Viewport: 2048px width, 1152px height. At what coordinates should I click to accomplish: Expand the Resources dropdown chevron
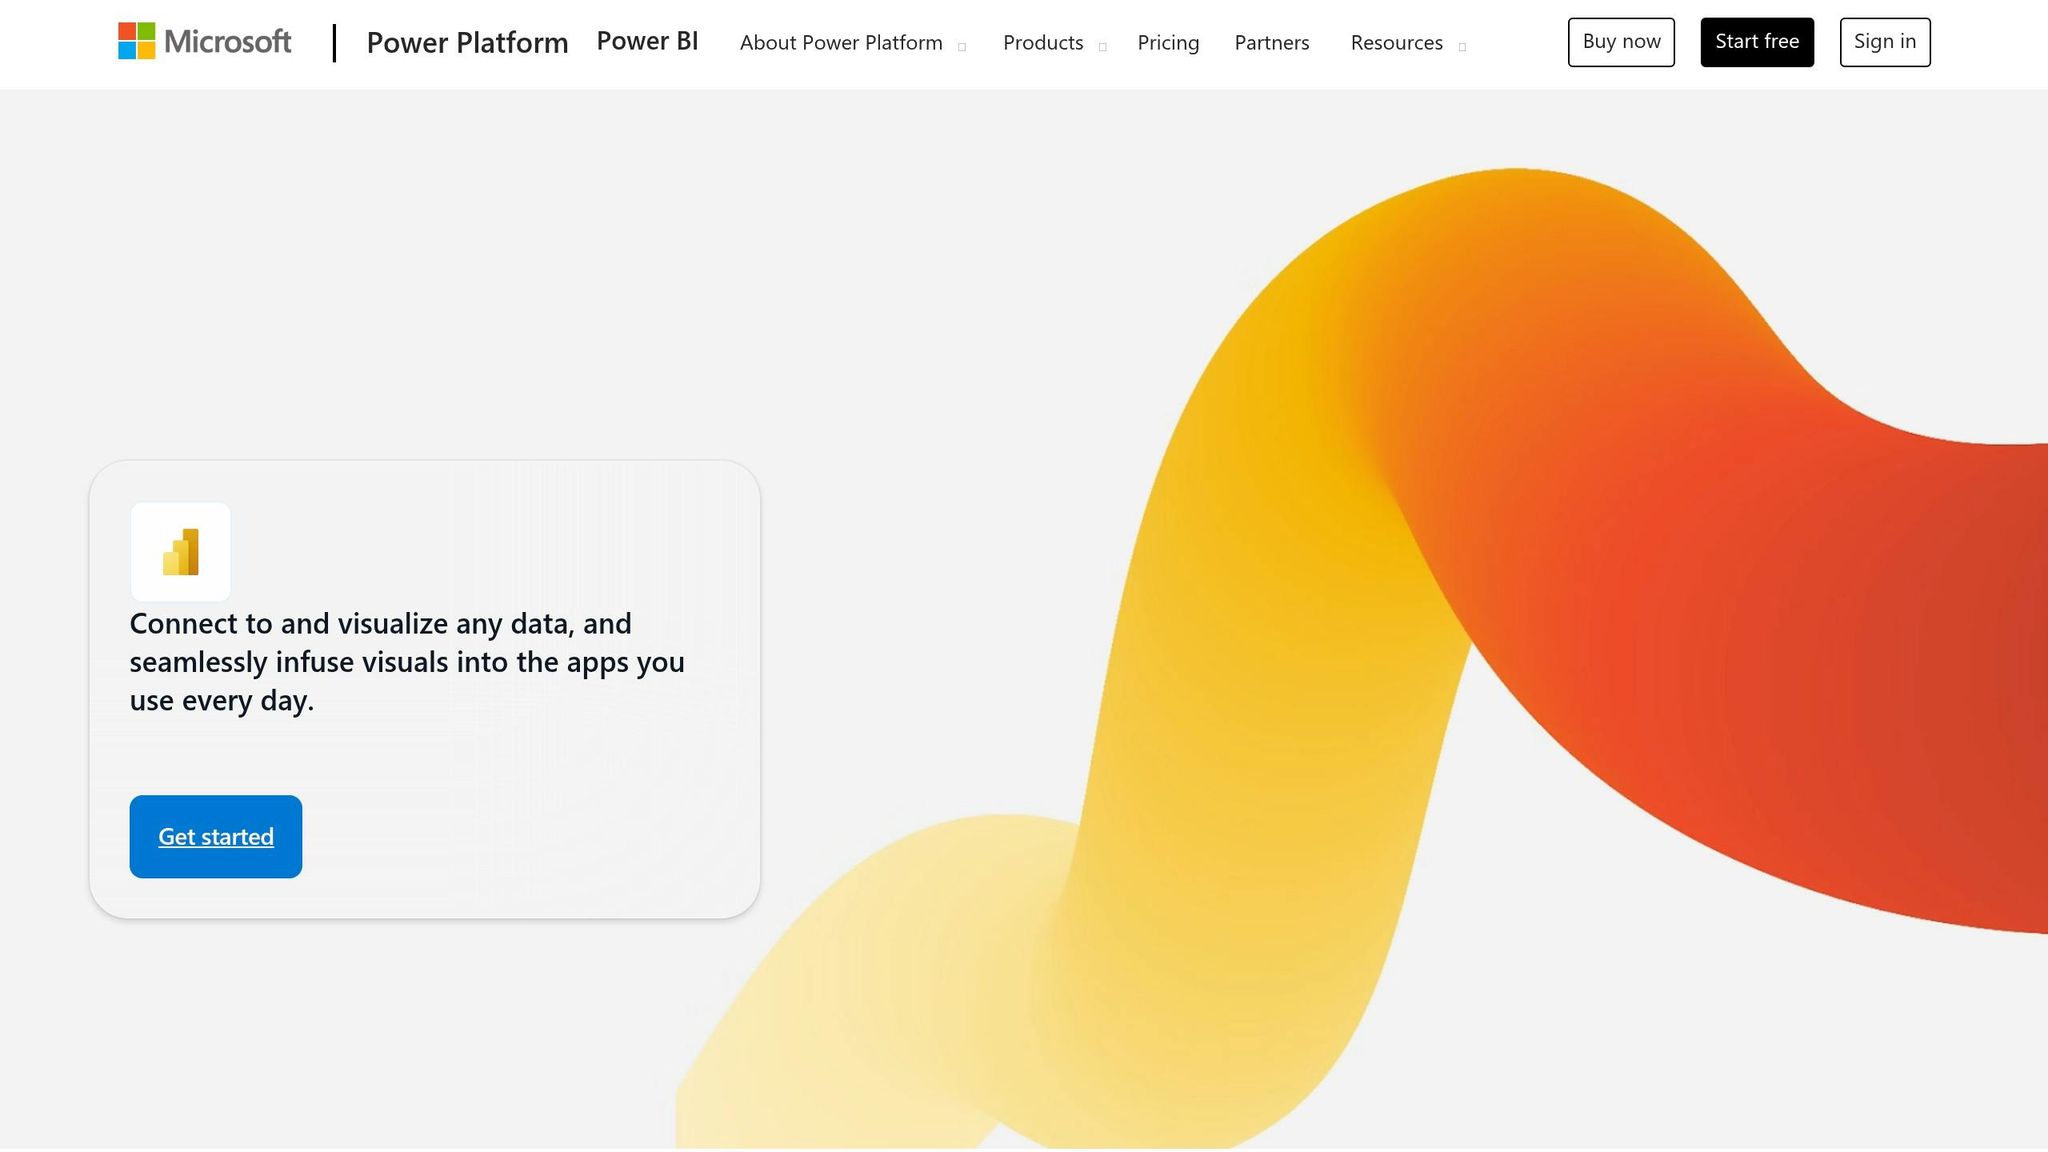(1463, 47)
